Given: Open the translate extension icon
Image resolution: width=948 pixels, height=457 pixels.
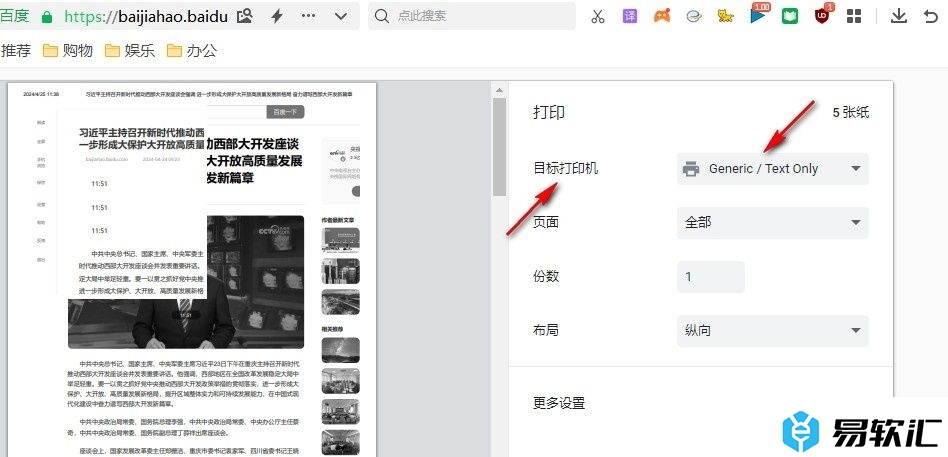Looking at the screenshot, I should click(x=630, y=16).
